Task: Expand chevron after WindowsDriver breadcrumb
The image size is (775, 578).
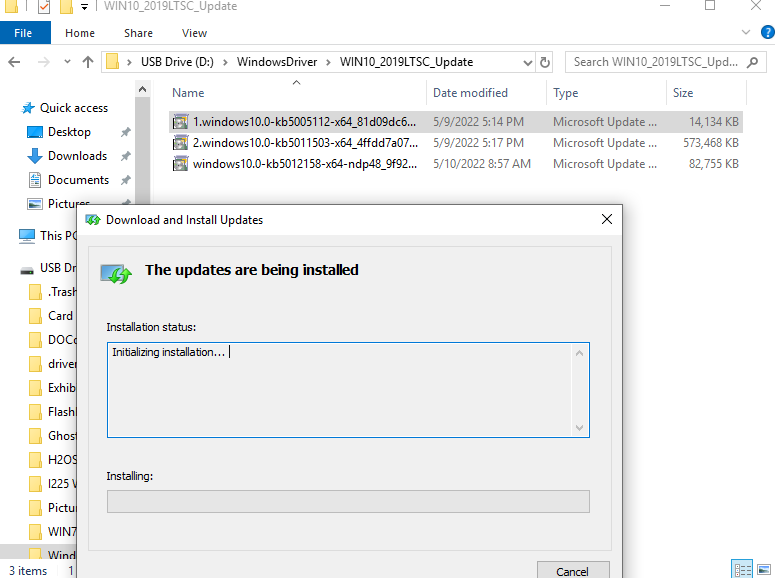Action: (x=328, y=62)
